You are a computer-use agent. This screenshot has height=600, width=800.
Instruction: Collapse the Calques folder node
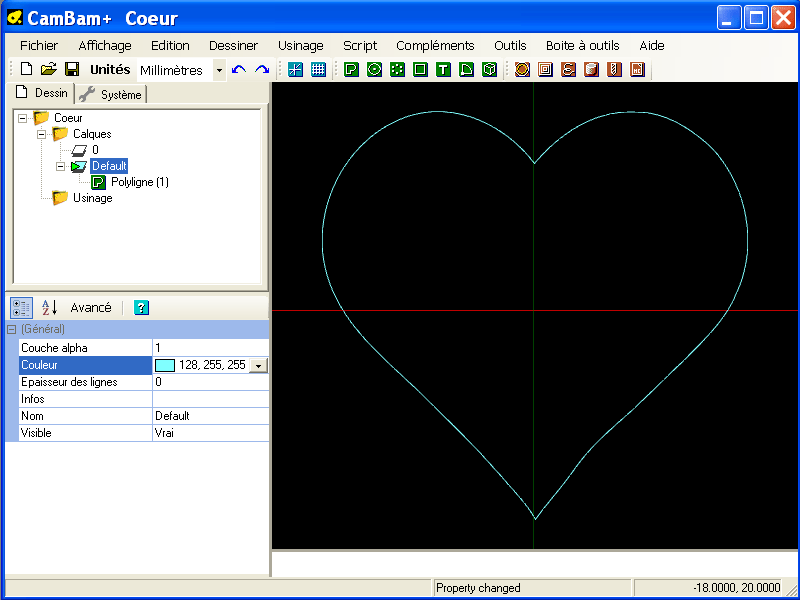[41, 134]
